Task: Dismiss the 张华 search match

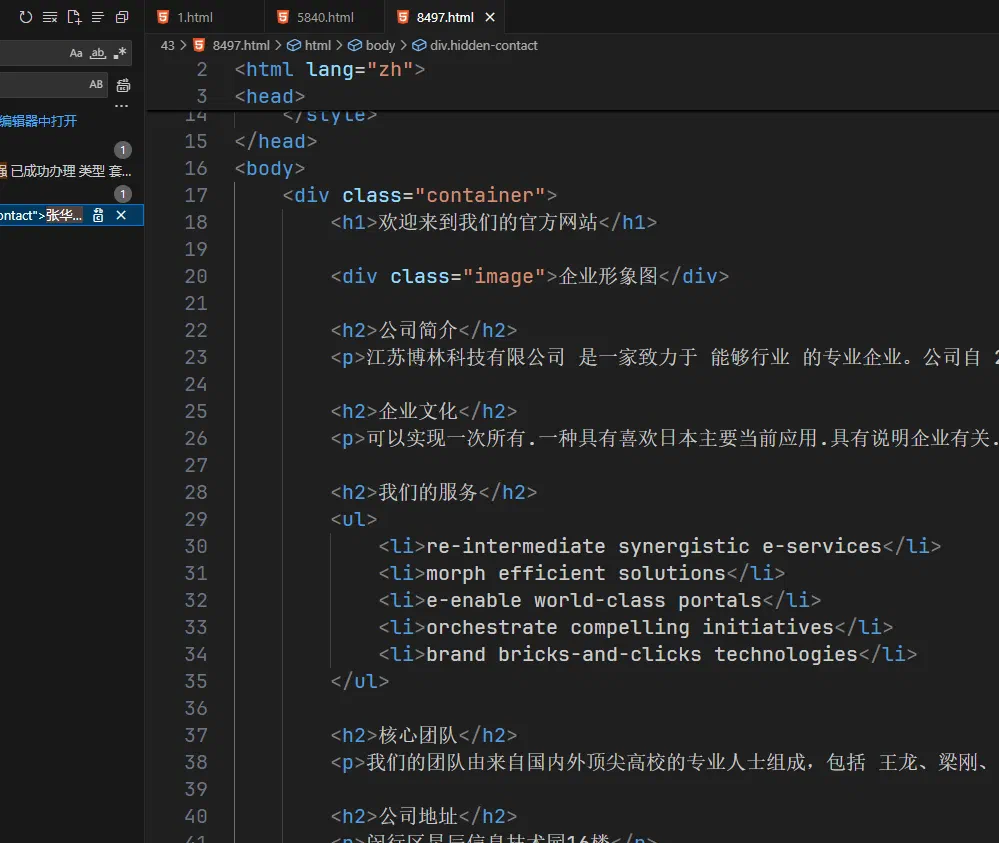Action: (121, 215)
